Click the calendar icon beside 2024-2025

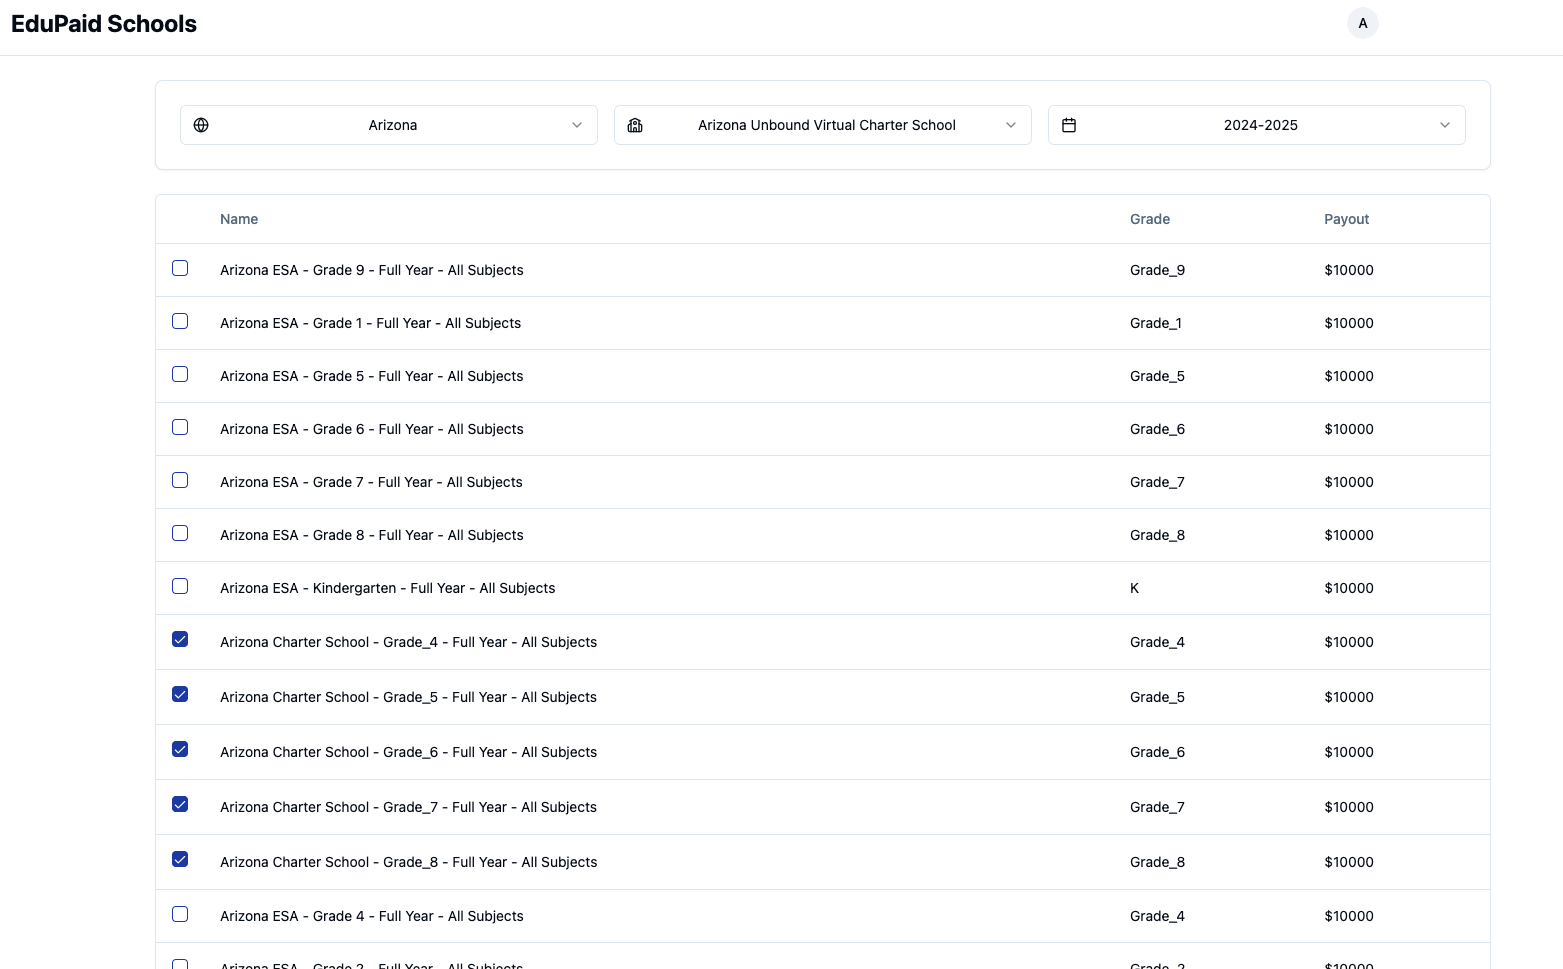tap(1069, 125)
